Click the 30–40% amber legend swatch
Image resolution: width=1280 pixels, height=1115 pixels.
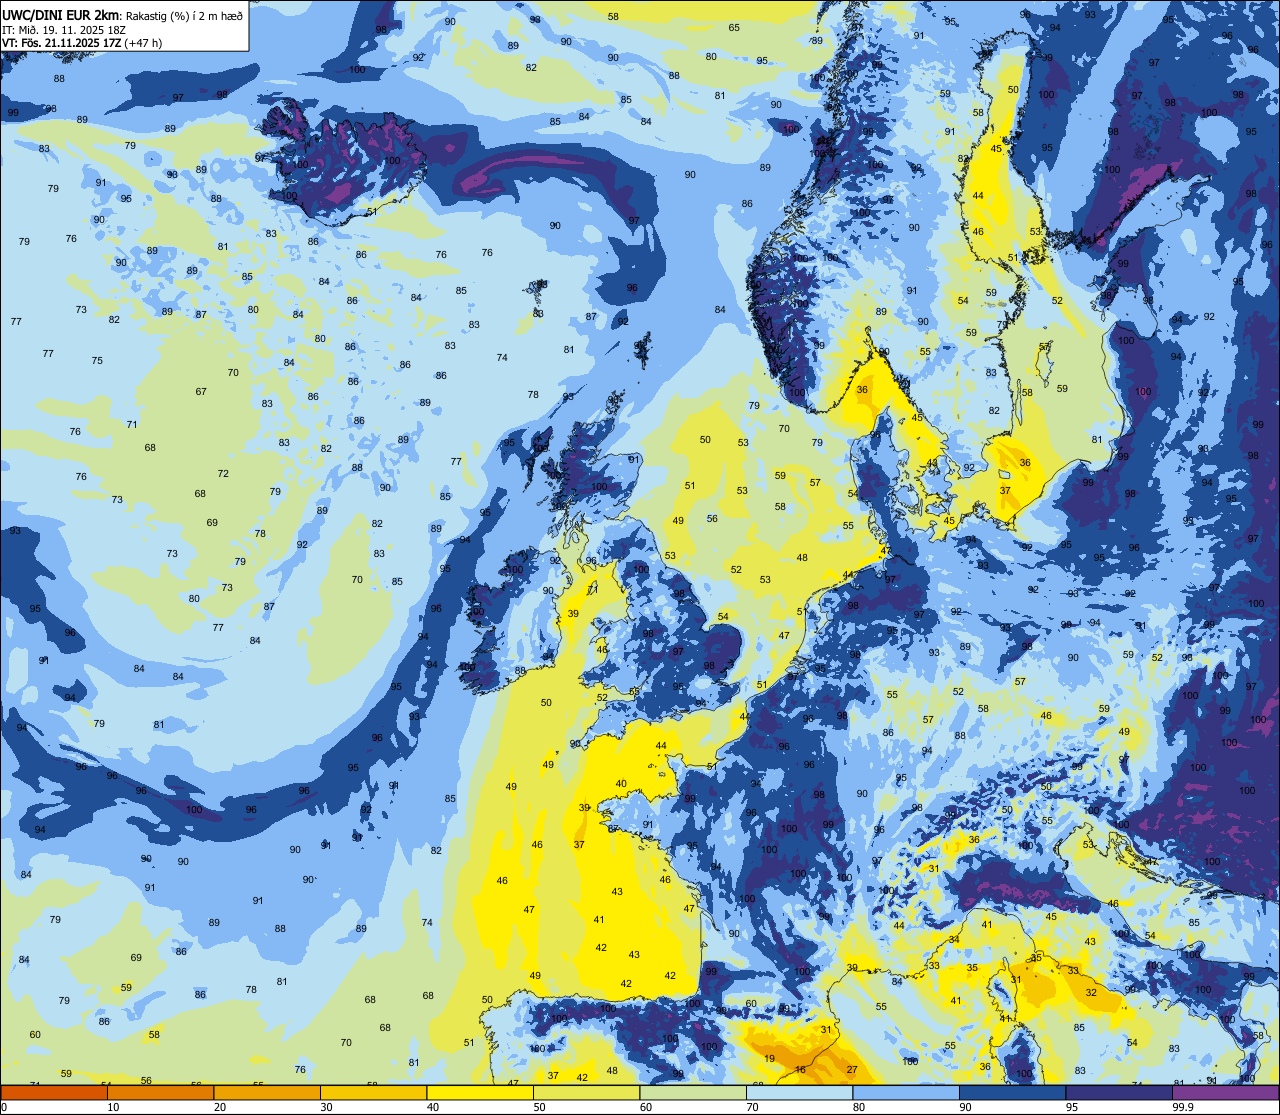tap(373, 1093)
